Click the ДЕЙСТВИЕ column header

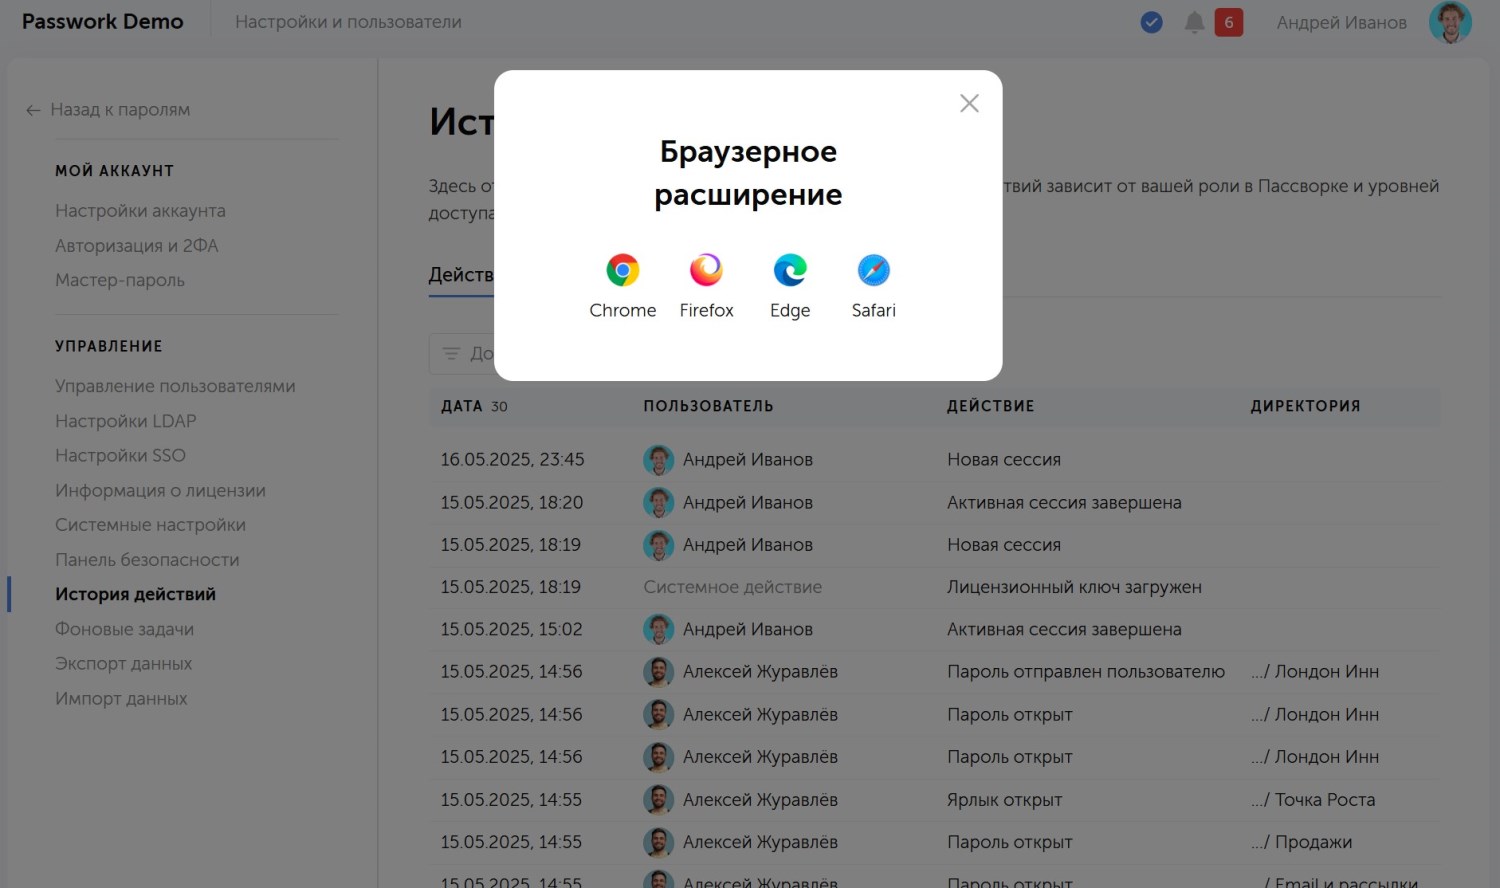click(990, 406)
